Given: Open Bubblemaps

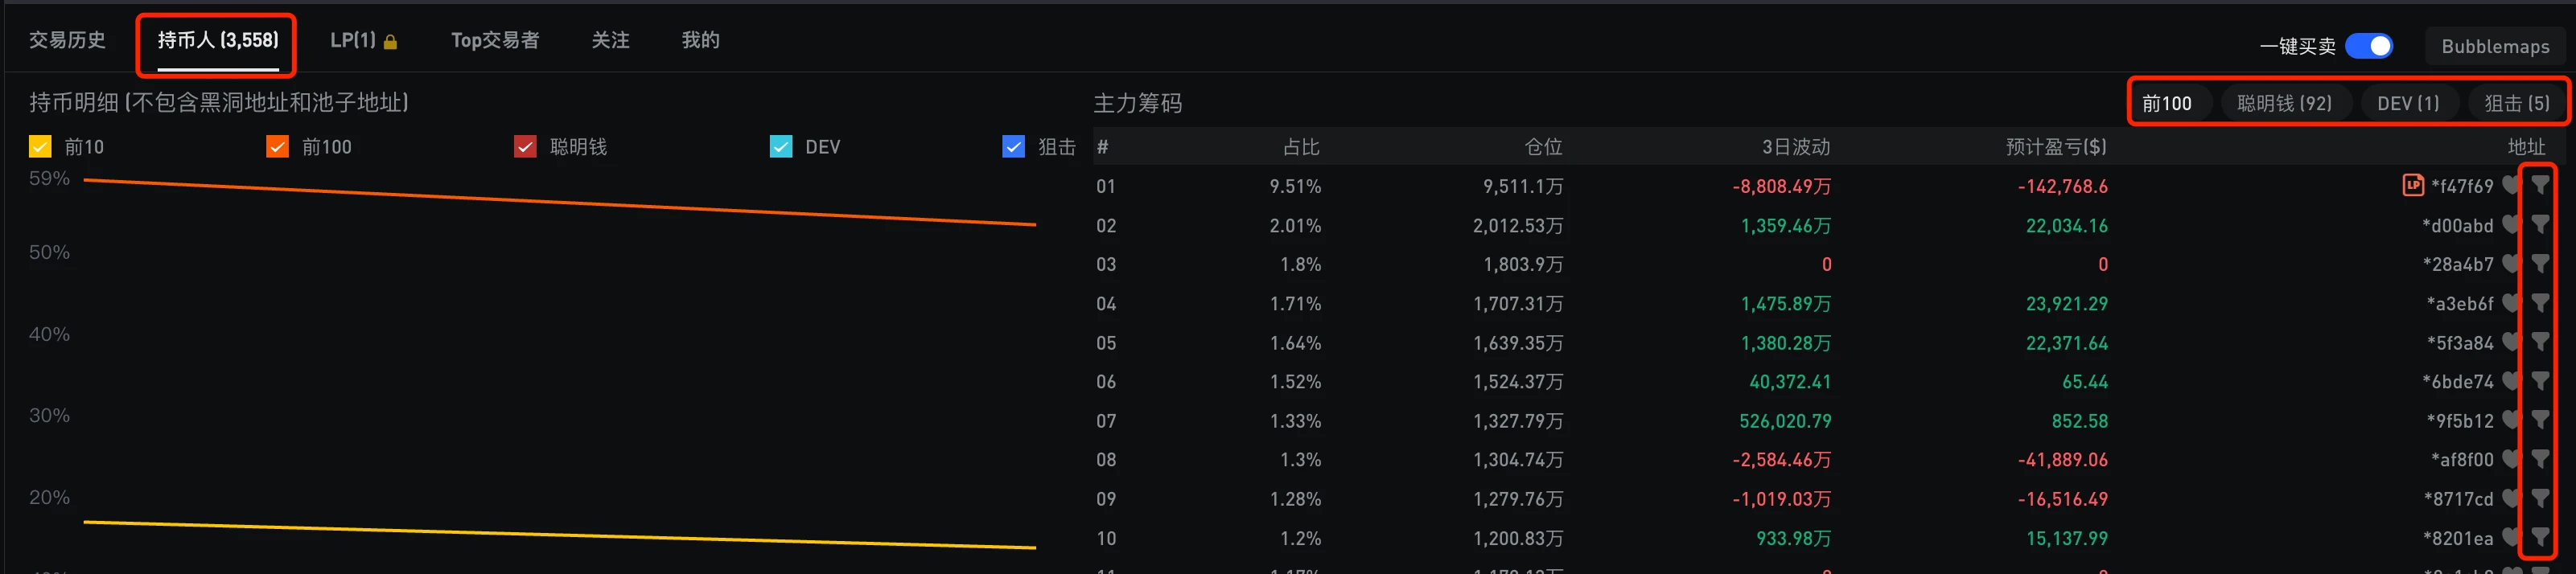Looking at the screenshot, I should 2495,46.
